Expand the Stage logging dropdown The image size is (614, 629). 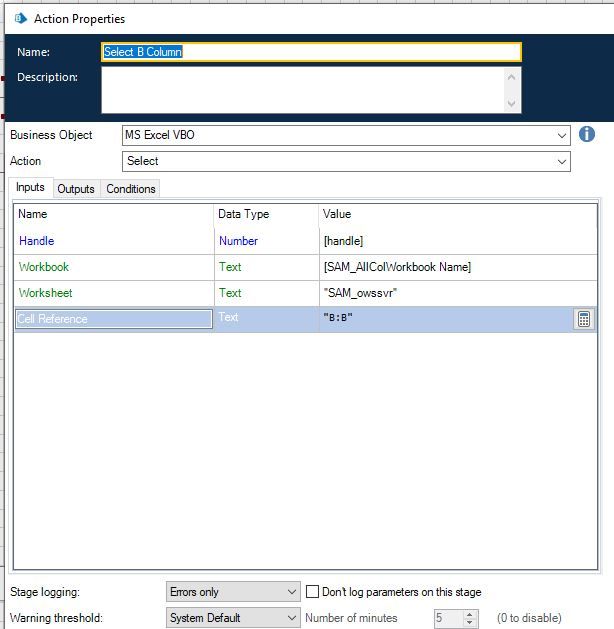point(291,592)
